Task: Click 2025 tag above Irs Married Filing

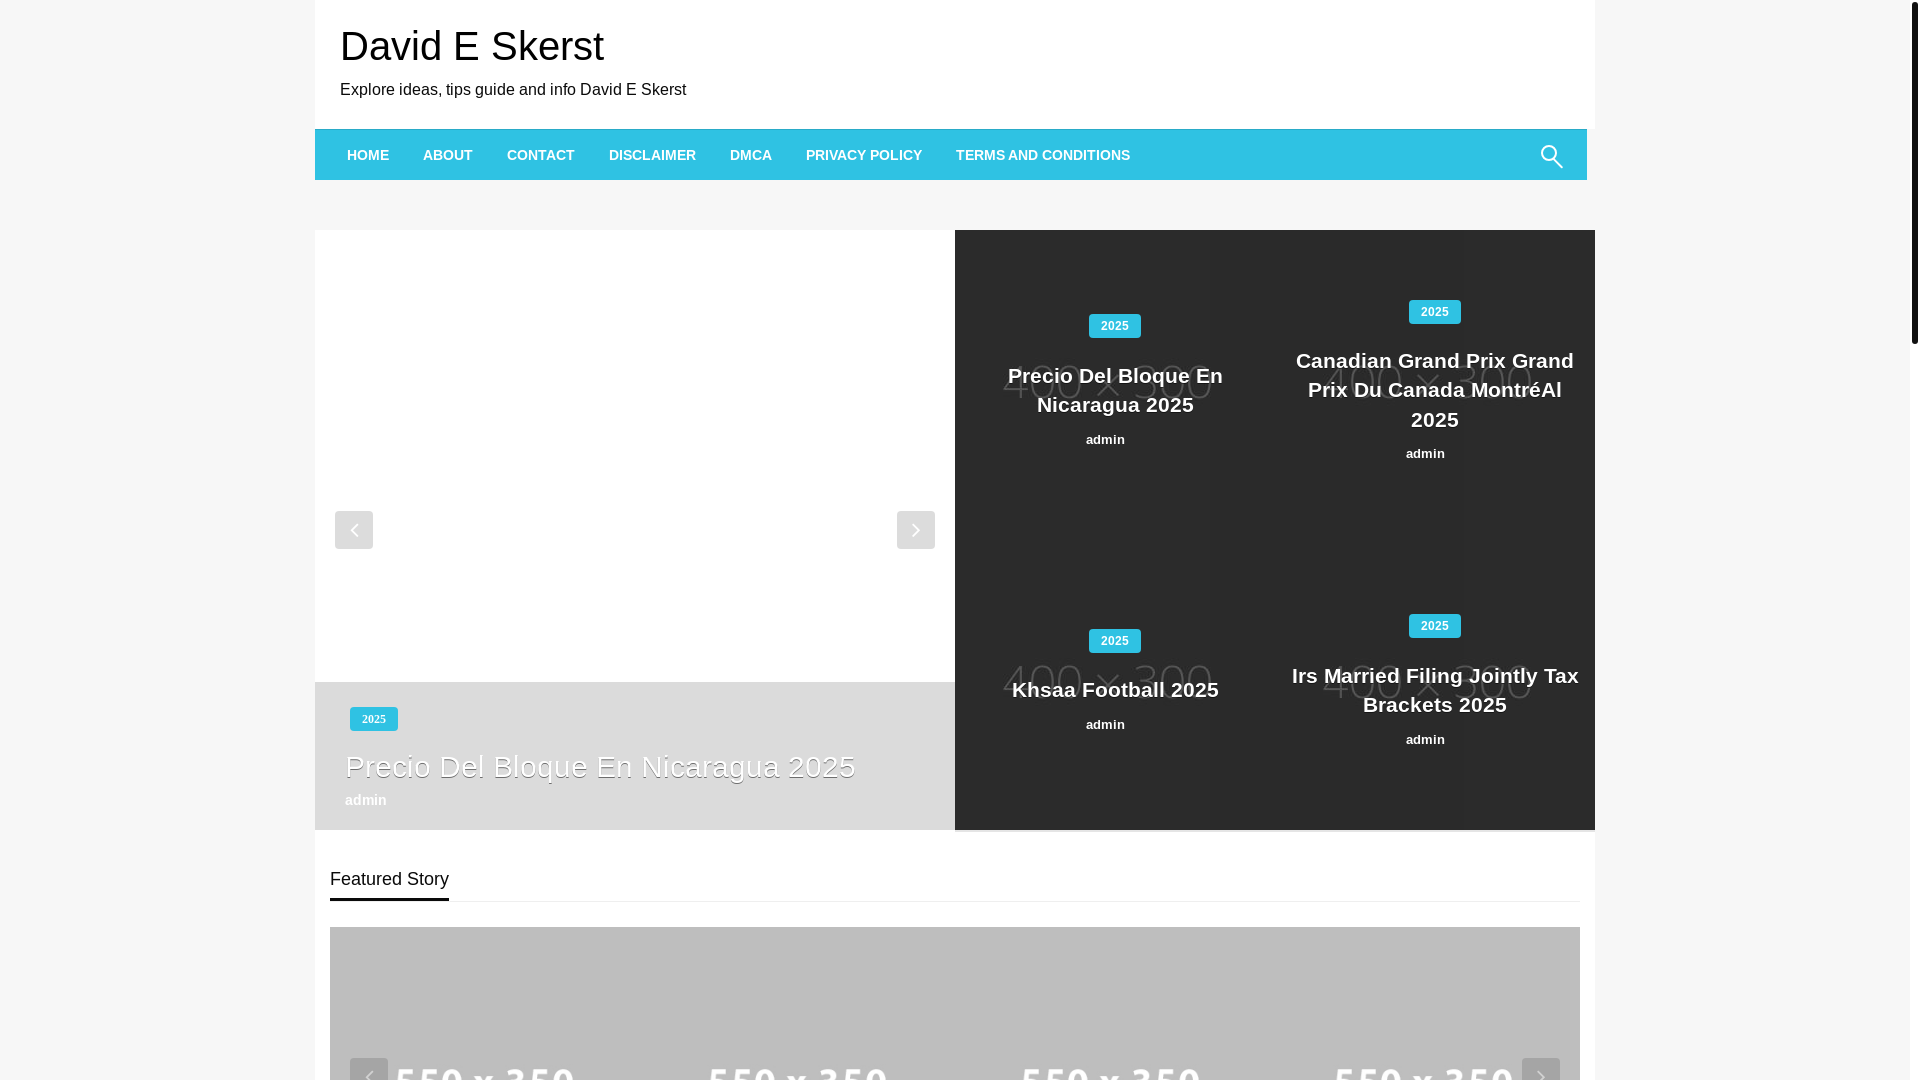Action: [x=1435, y=626]
